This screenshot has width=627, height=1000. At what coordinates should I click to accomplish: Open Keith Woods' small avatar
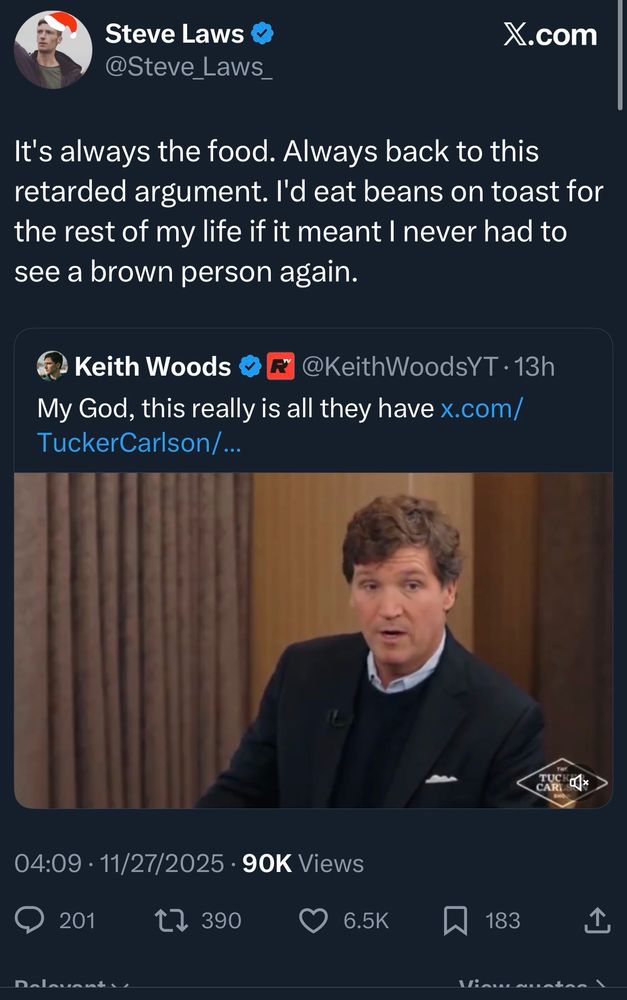[x=52, y=366]
